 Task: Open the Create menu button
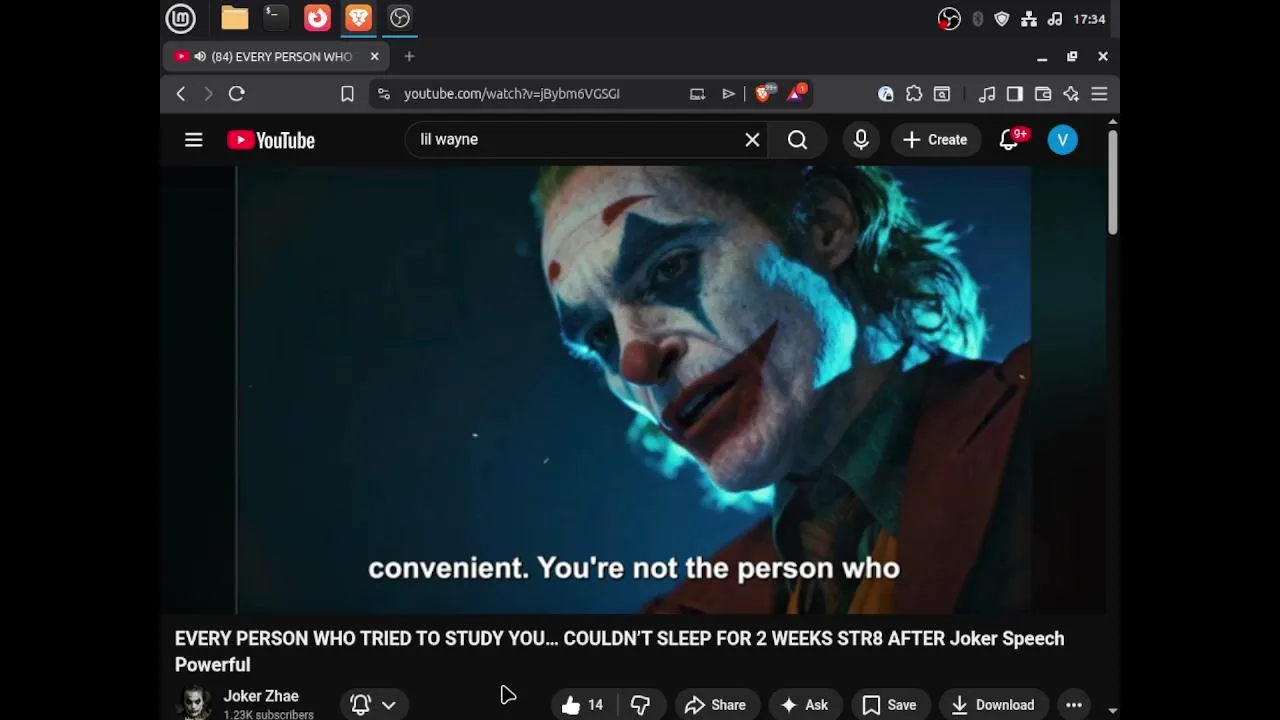(x=936, y=140)
